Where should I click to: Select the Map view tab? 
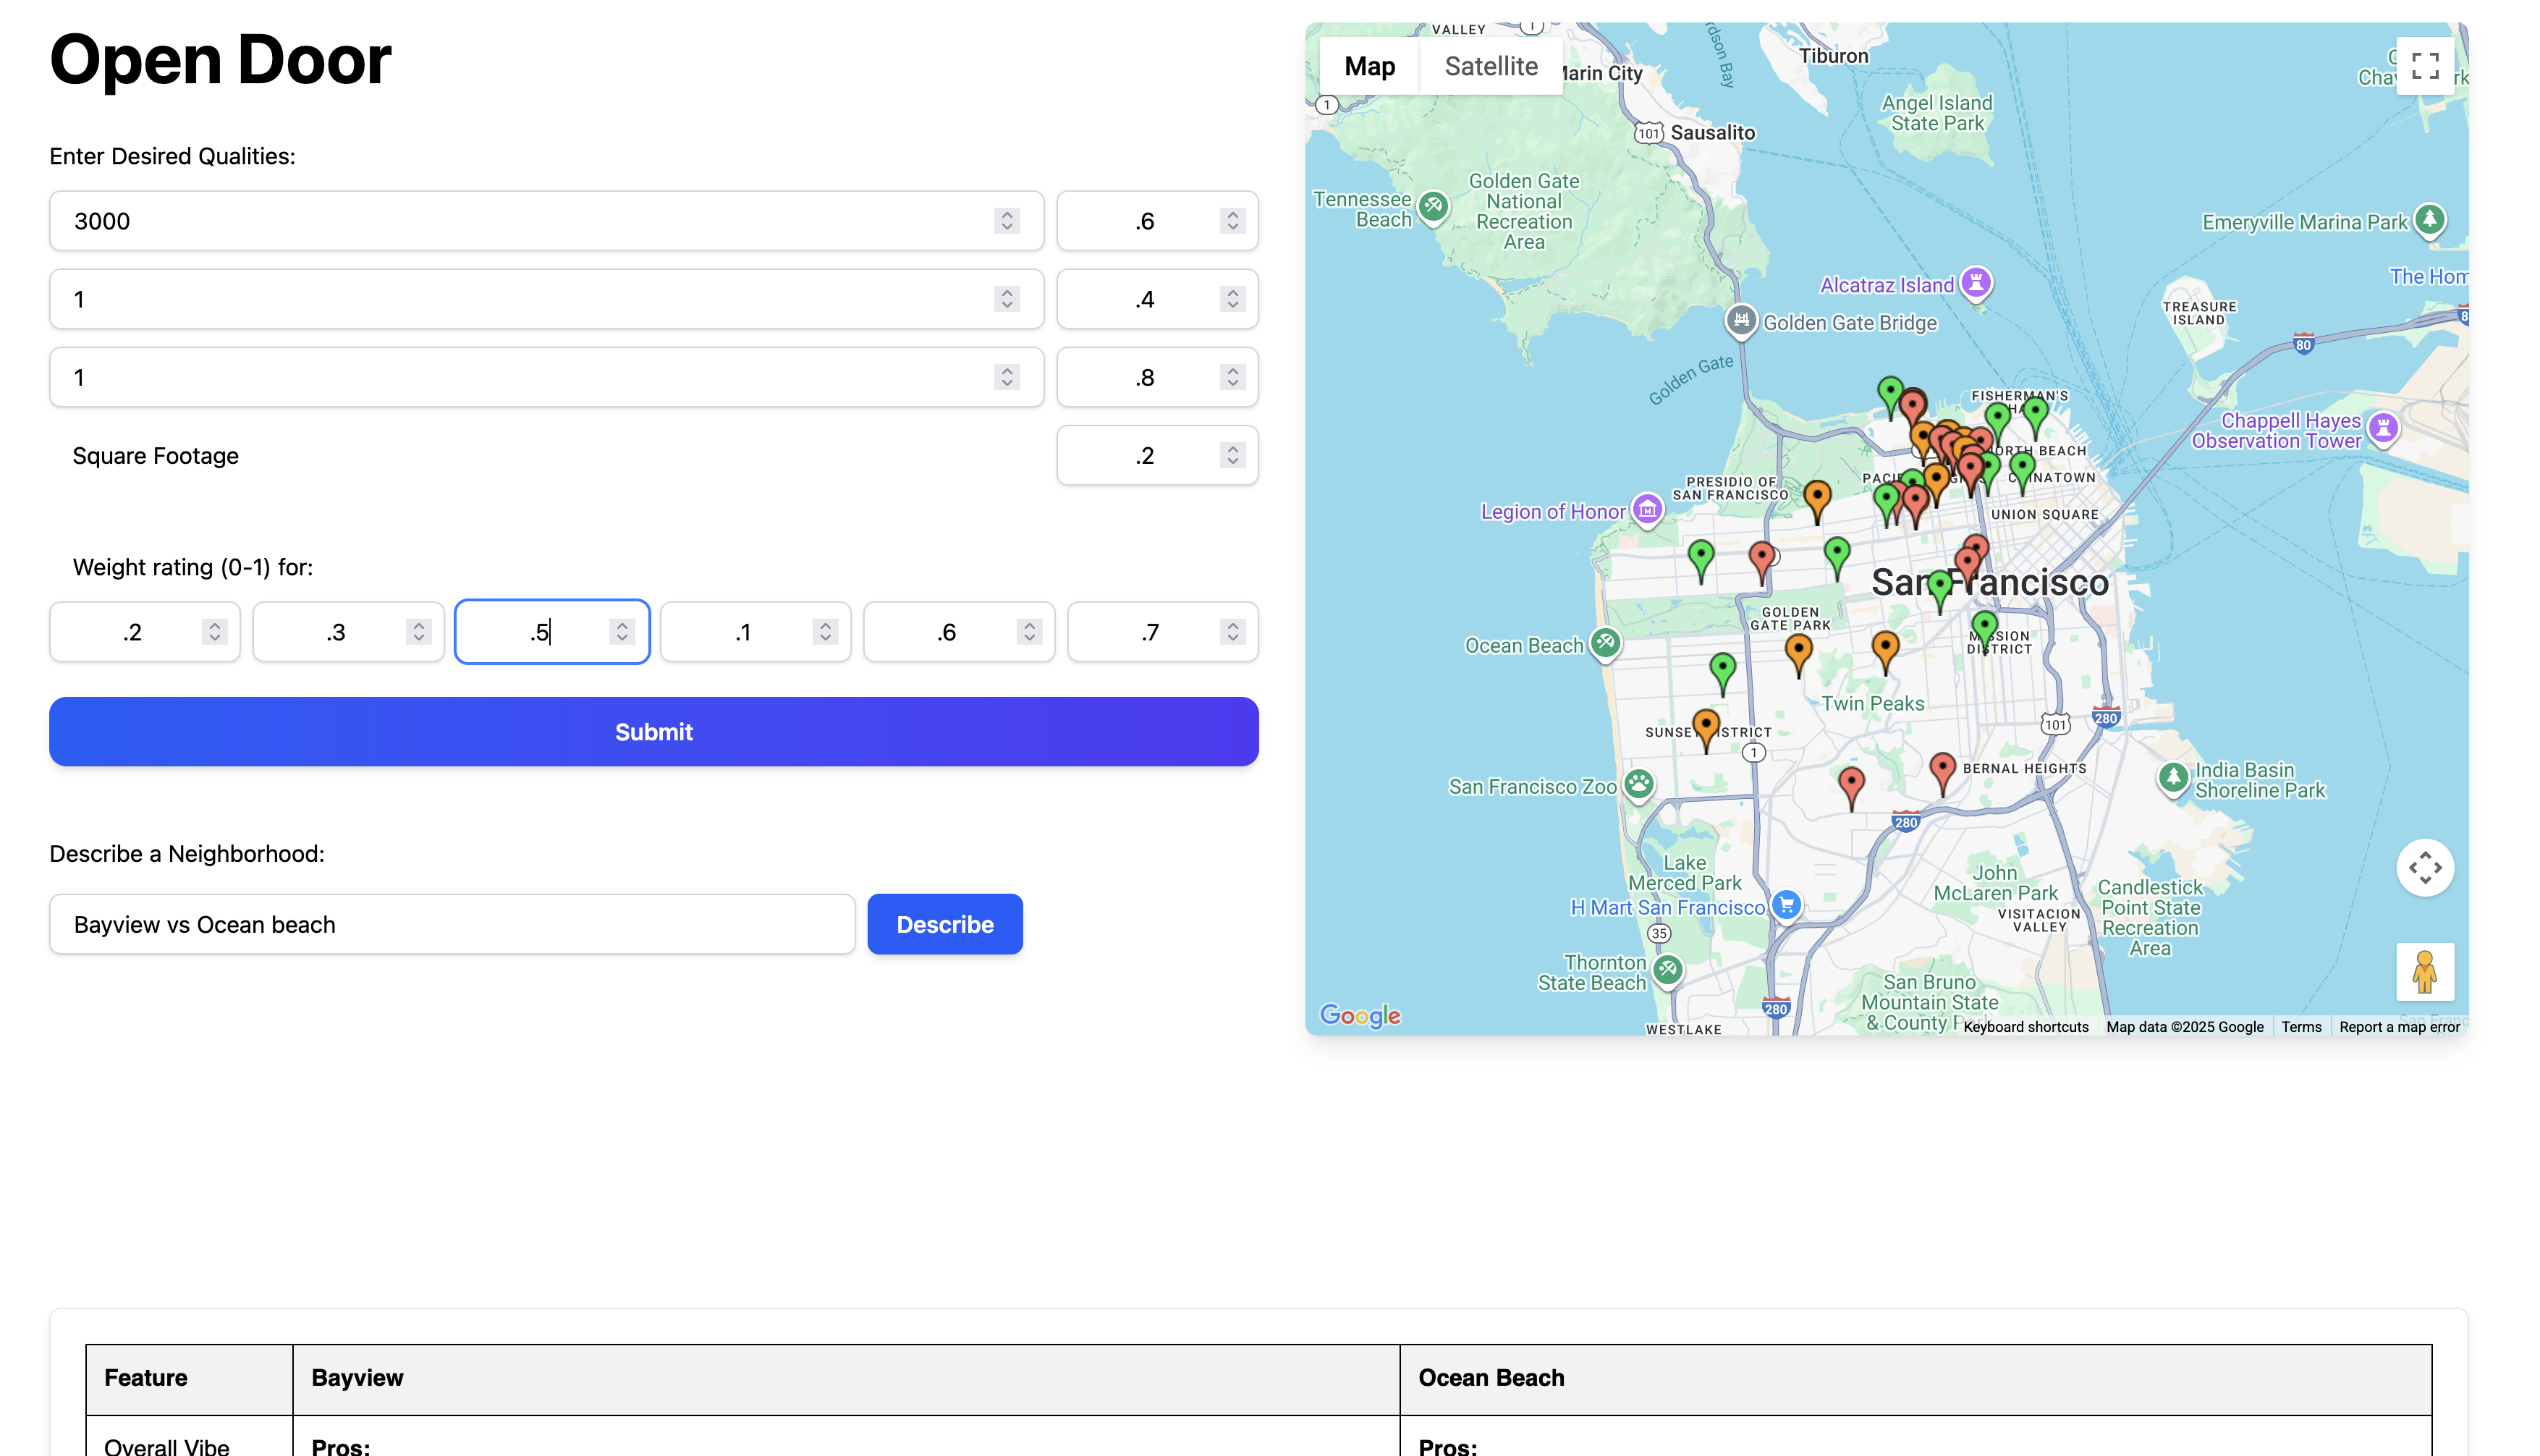pos(1369,66)
